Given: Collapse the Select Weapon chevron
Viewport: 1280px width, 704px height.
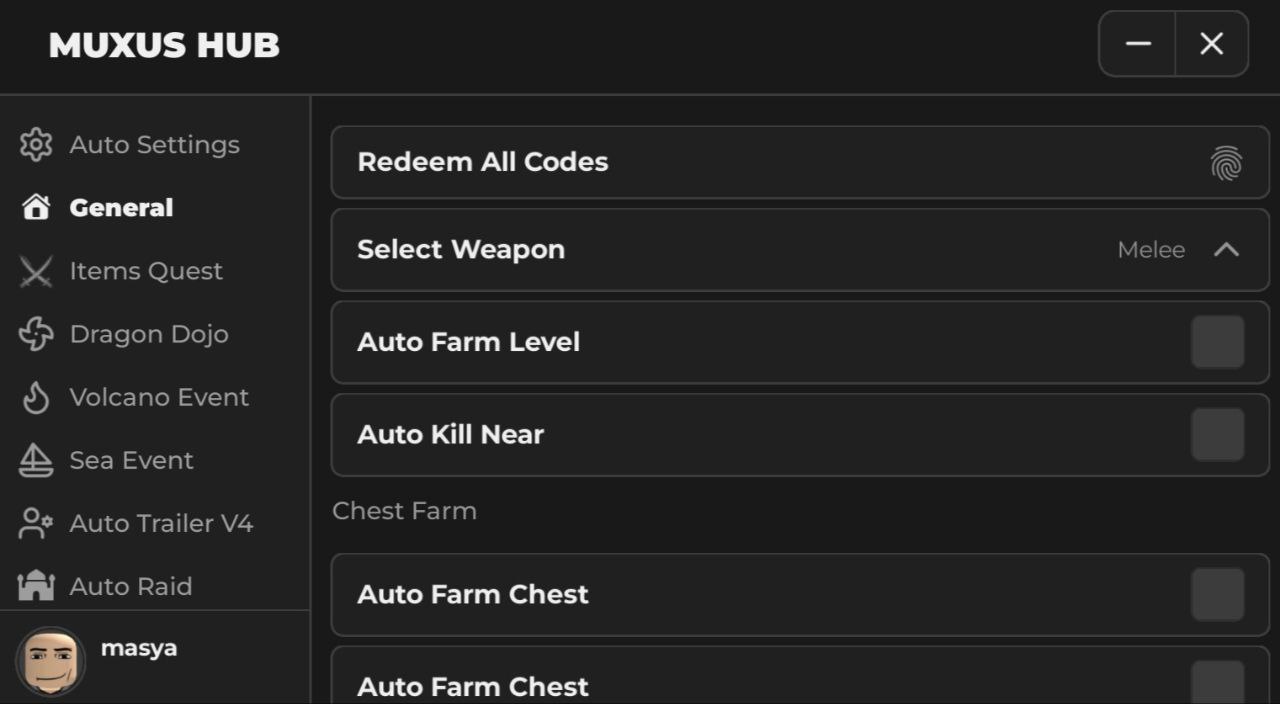Looking at the screenshot, I should (x=1226, y=250).
